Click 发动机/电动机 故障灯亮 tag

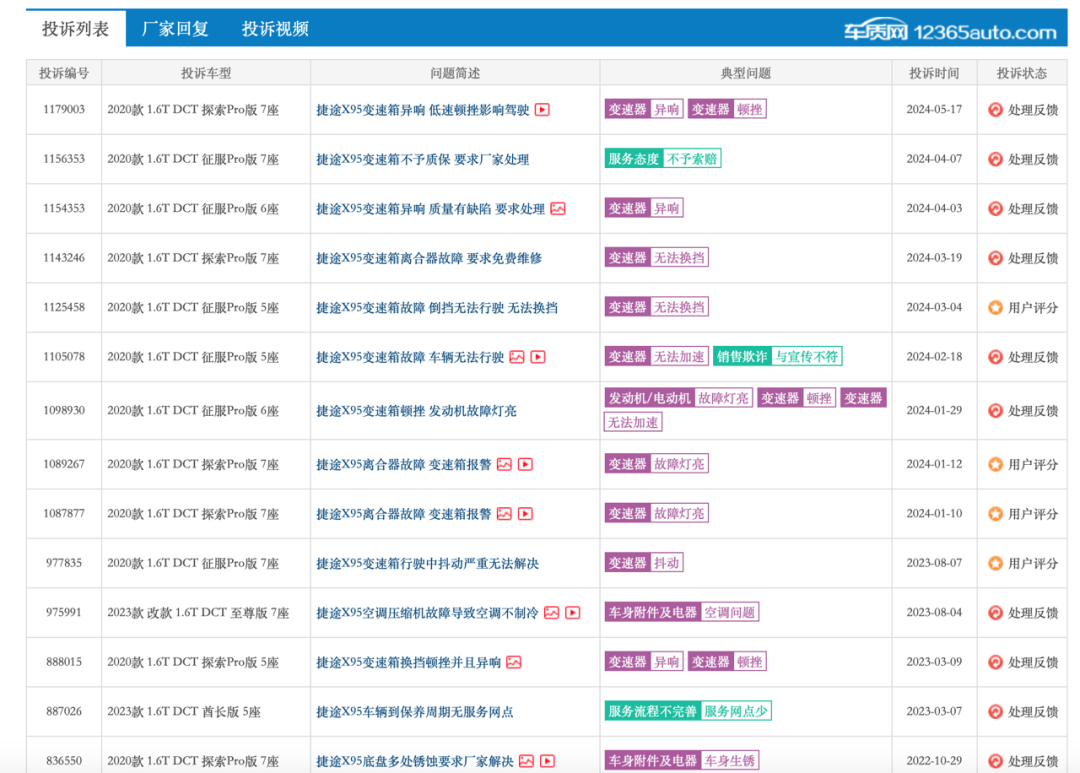[678, 398]
